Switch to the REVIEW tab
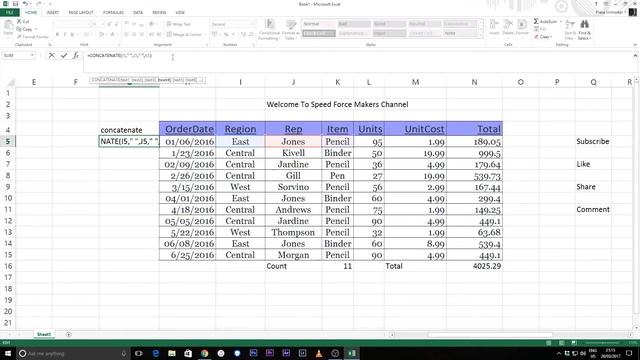The image size is (640, 360). tap(159, 12)
